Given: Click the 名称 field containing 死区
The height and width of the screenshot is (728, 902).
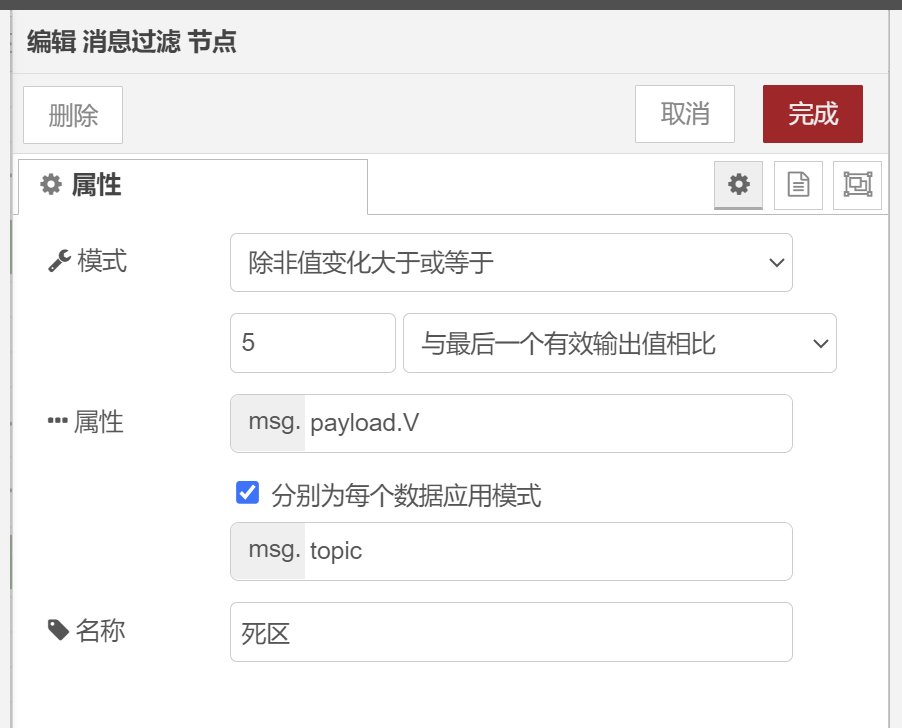Looking at the screenshot, I should pyautogui.click(x=511, y=632).
